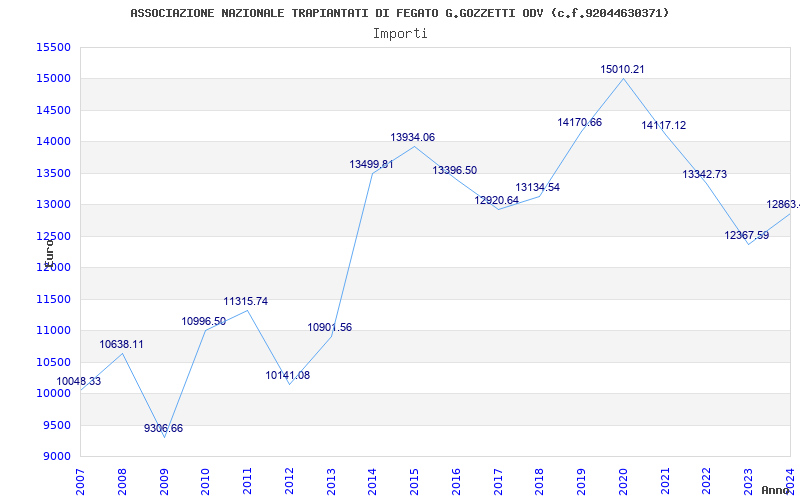Image resolution: width=800 pixels, height=500 pixels.
Task: Click the 2019 year axis label
Action: 582,482
